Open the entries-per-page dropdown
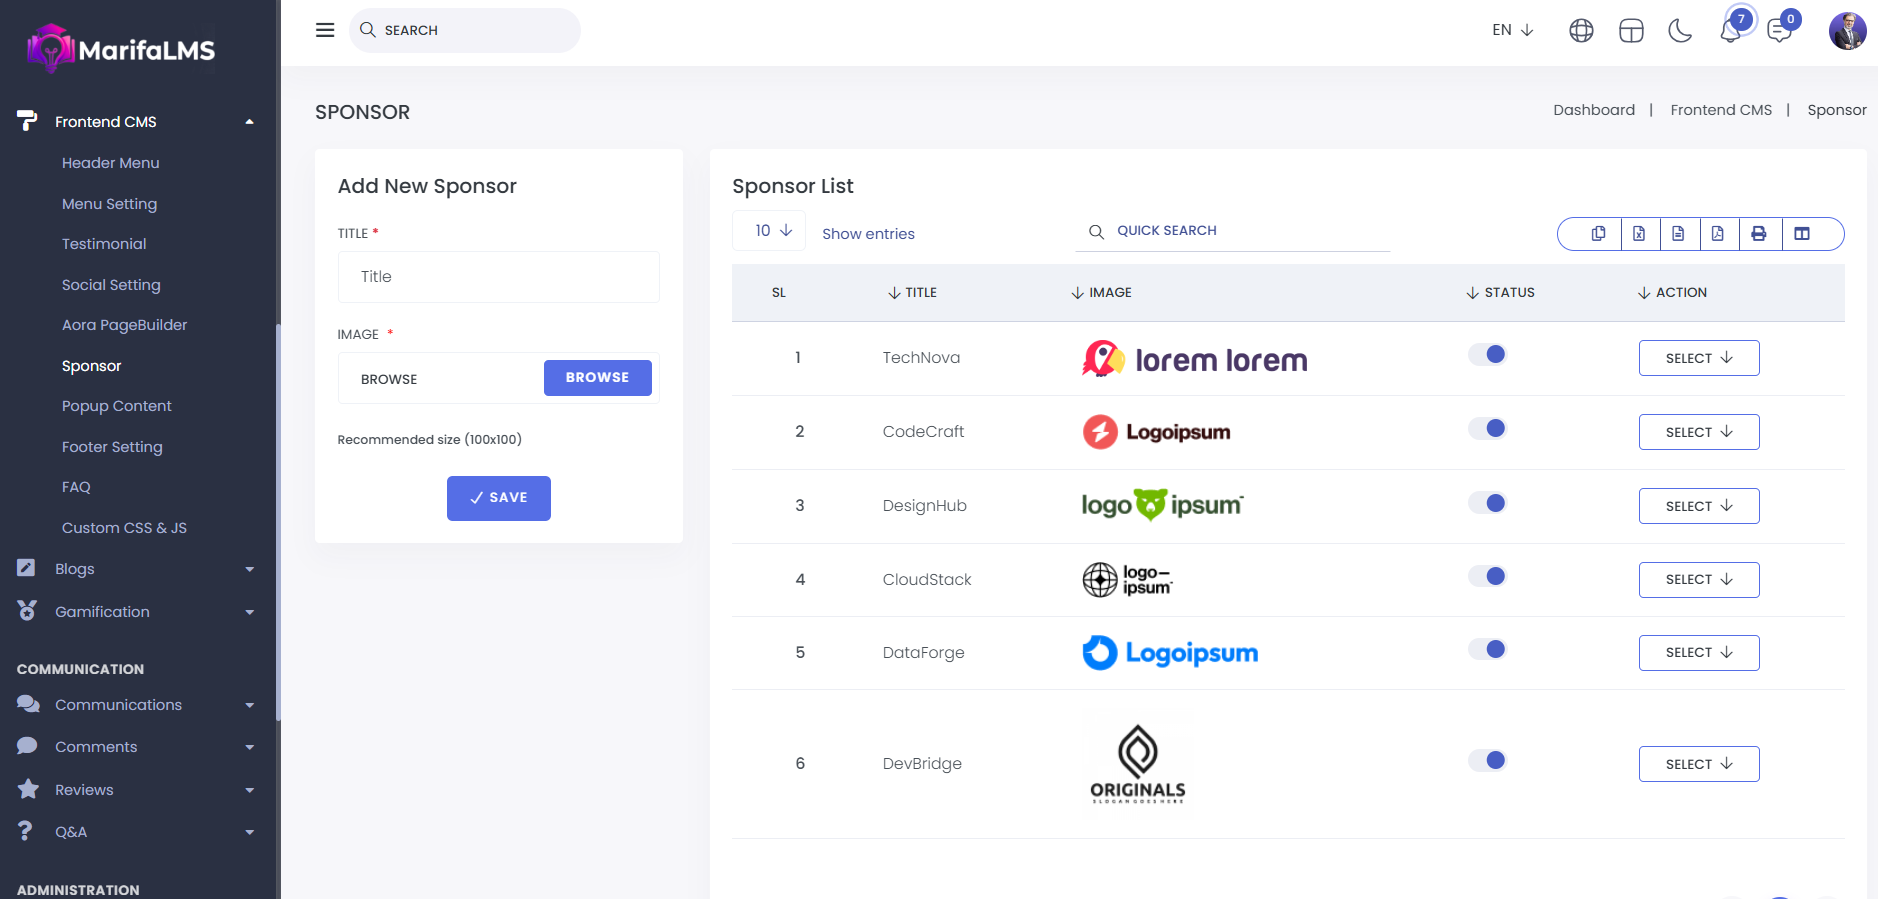The height and width of the screenshot is (899, 1878). [x=772, y=231]
